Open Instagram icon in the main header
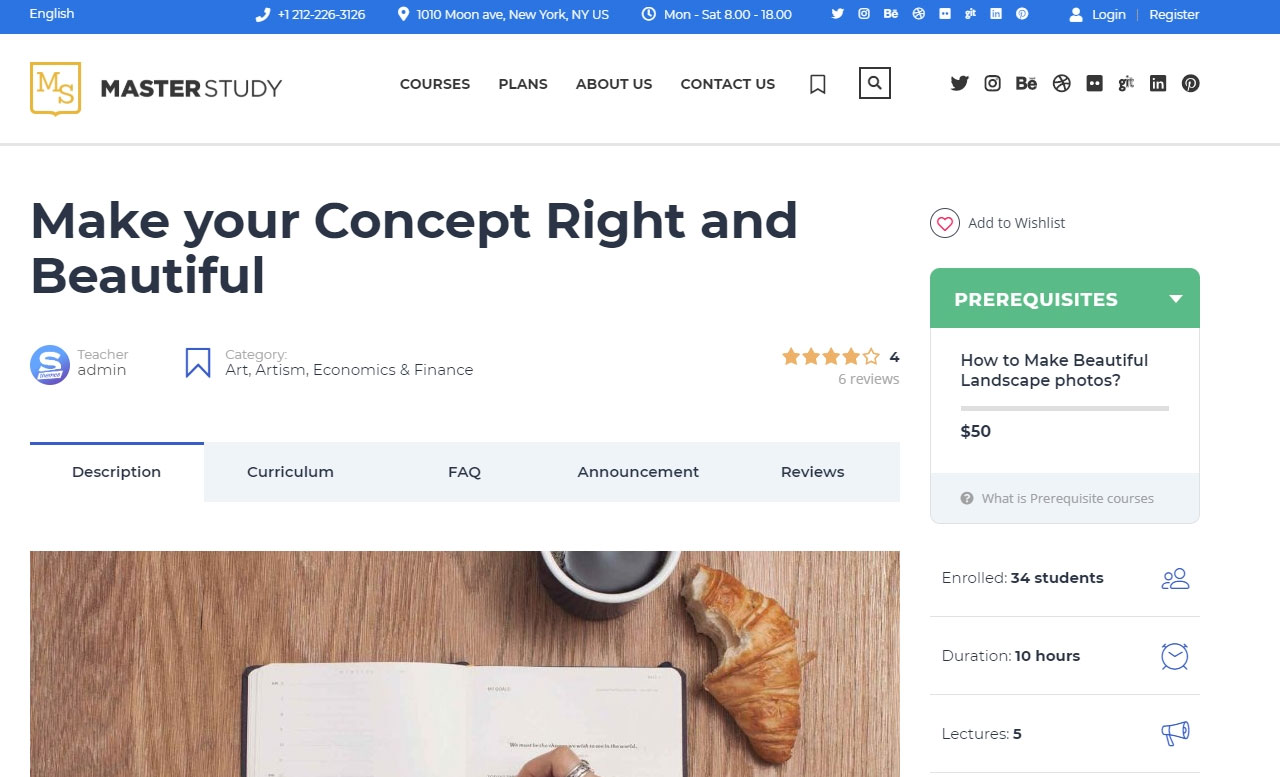 coord(992,84)
